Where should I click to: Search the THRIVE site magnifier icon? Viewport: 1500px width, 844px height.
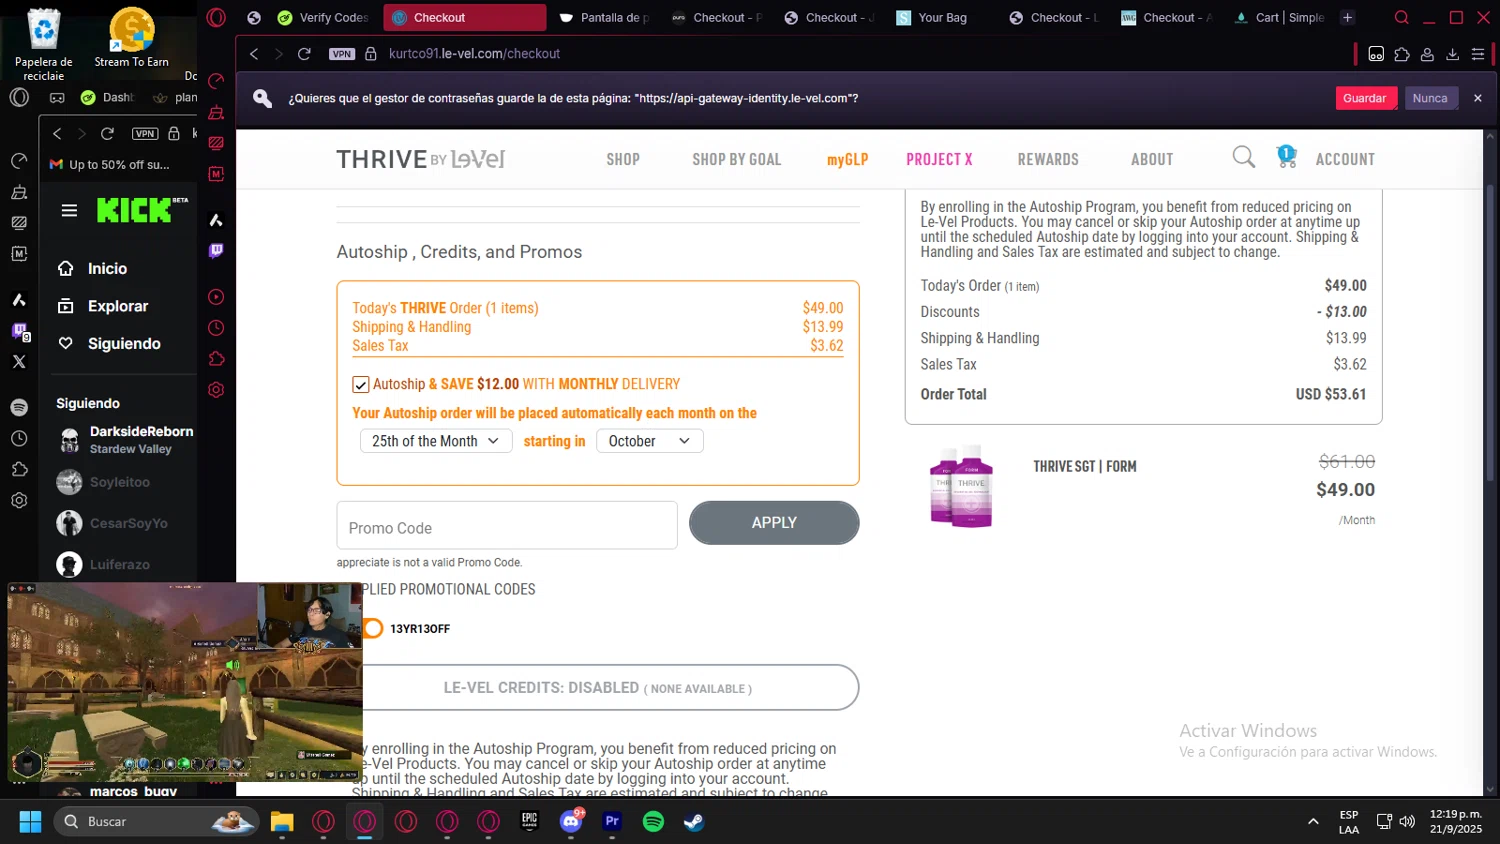point(1243,157)
